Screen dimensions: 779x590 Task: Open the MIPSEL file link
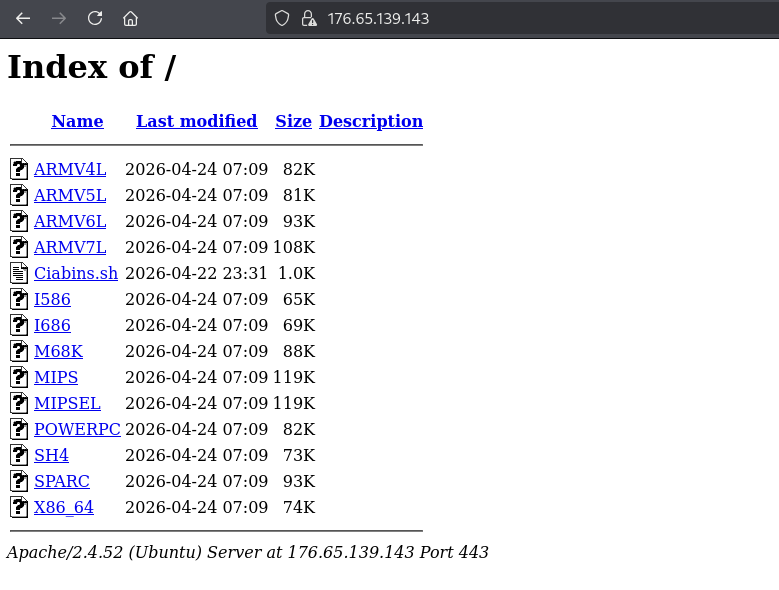67,403
